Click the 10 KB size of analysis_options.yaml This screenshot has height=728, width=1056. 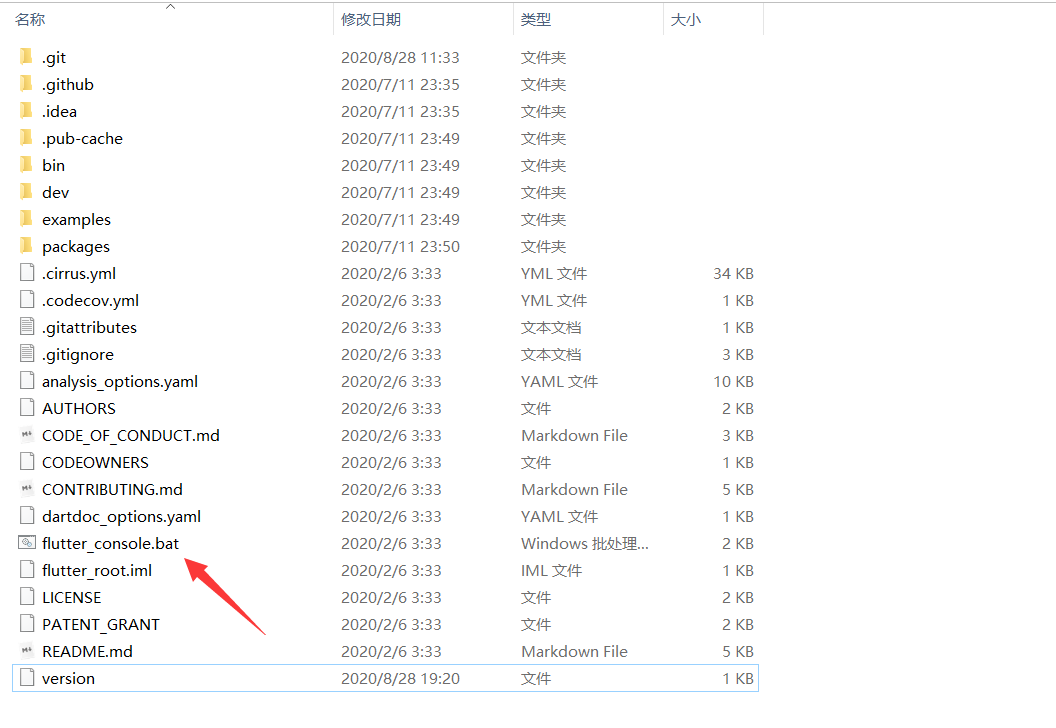733,381
